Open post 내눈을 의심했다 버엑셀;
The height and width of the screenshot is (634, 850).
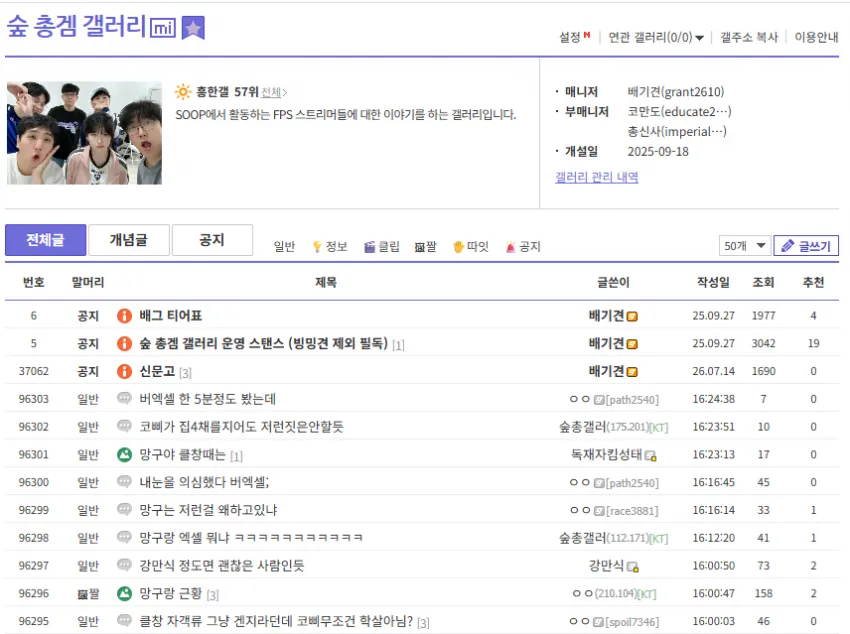pos(204,482)
